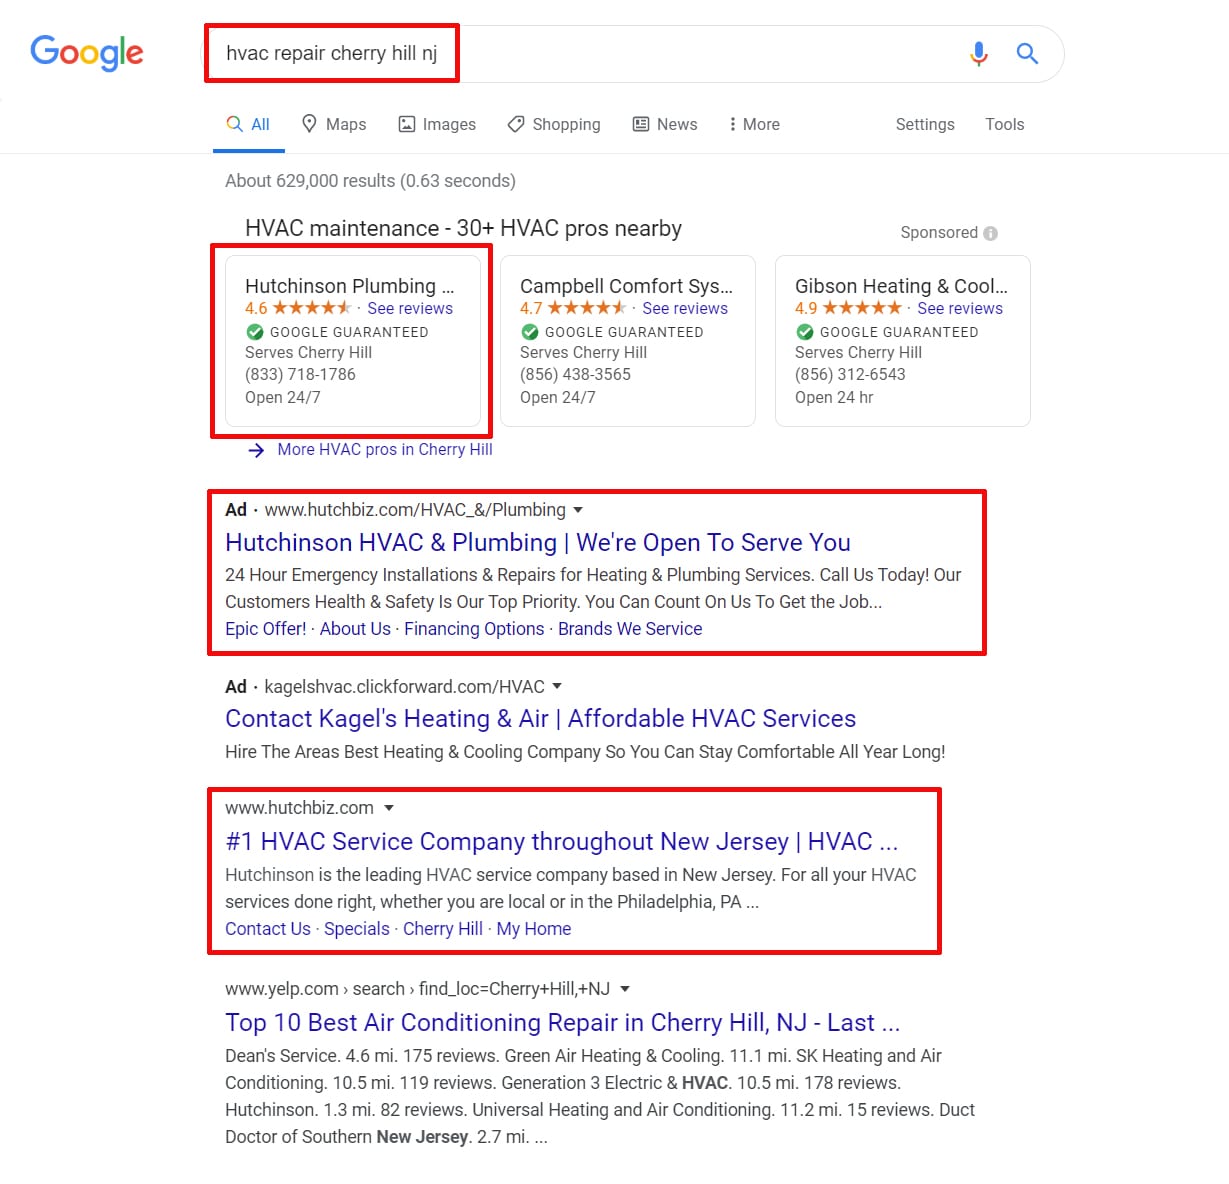Open search Tools

(x=1005, y=124)
